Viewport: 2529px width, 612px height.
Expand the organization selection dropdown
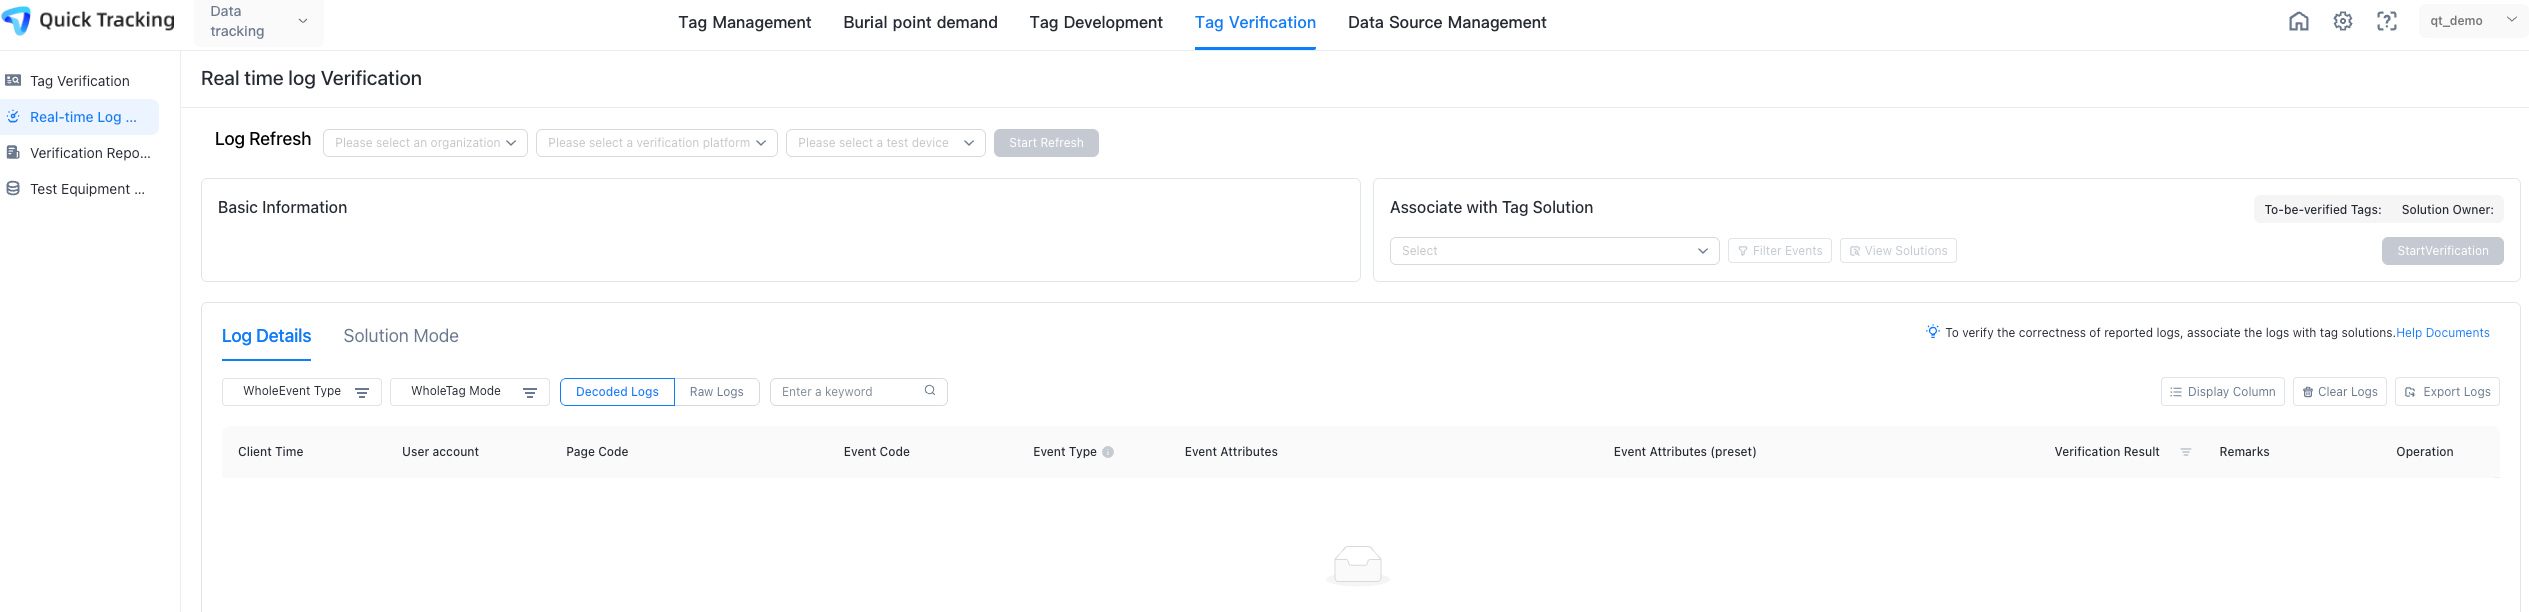[425, 143]
